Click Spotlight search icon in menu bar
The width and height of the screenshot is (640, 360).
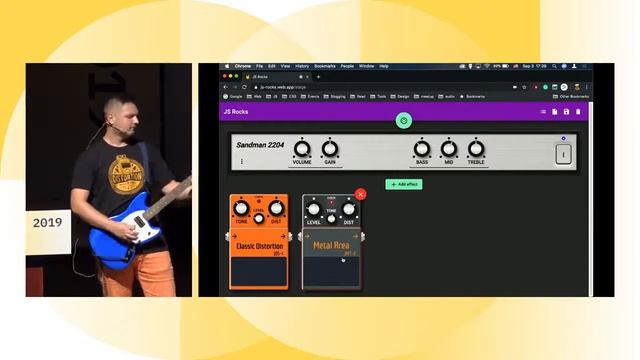(x=554, y=66)
